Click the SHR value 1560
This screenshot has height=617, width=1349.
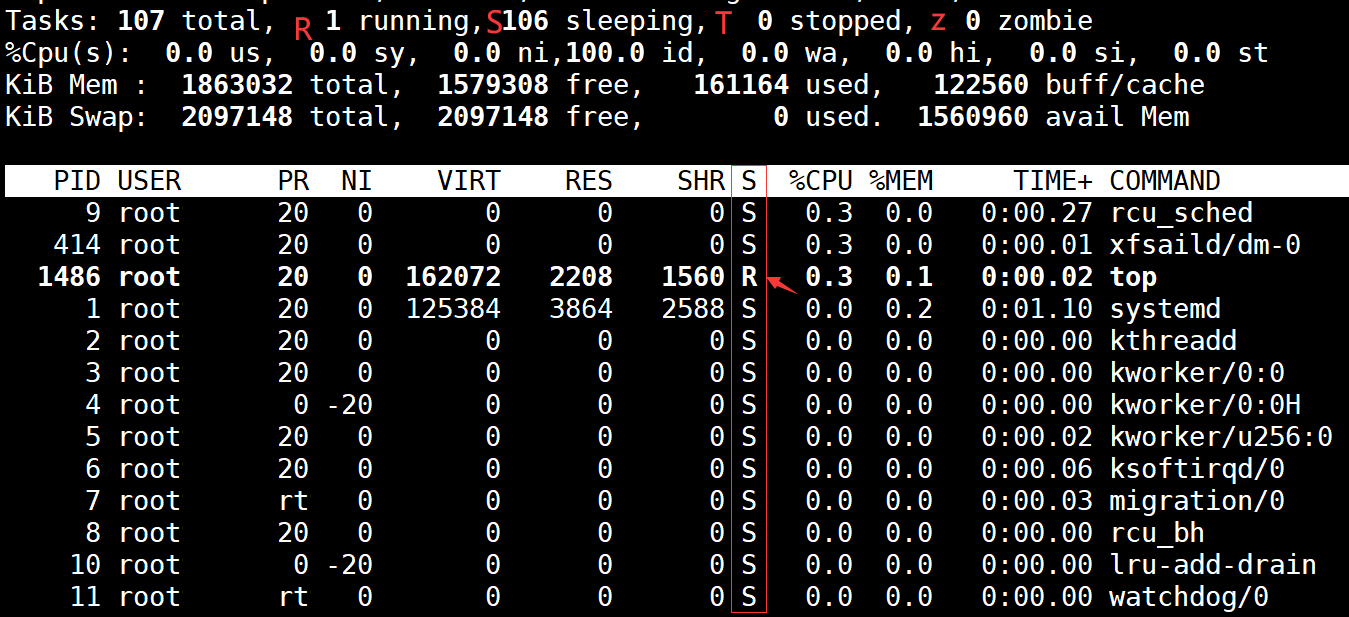(693, 277)
